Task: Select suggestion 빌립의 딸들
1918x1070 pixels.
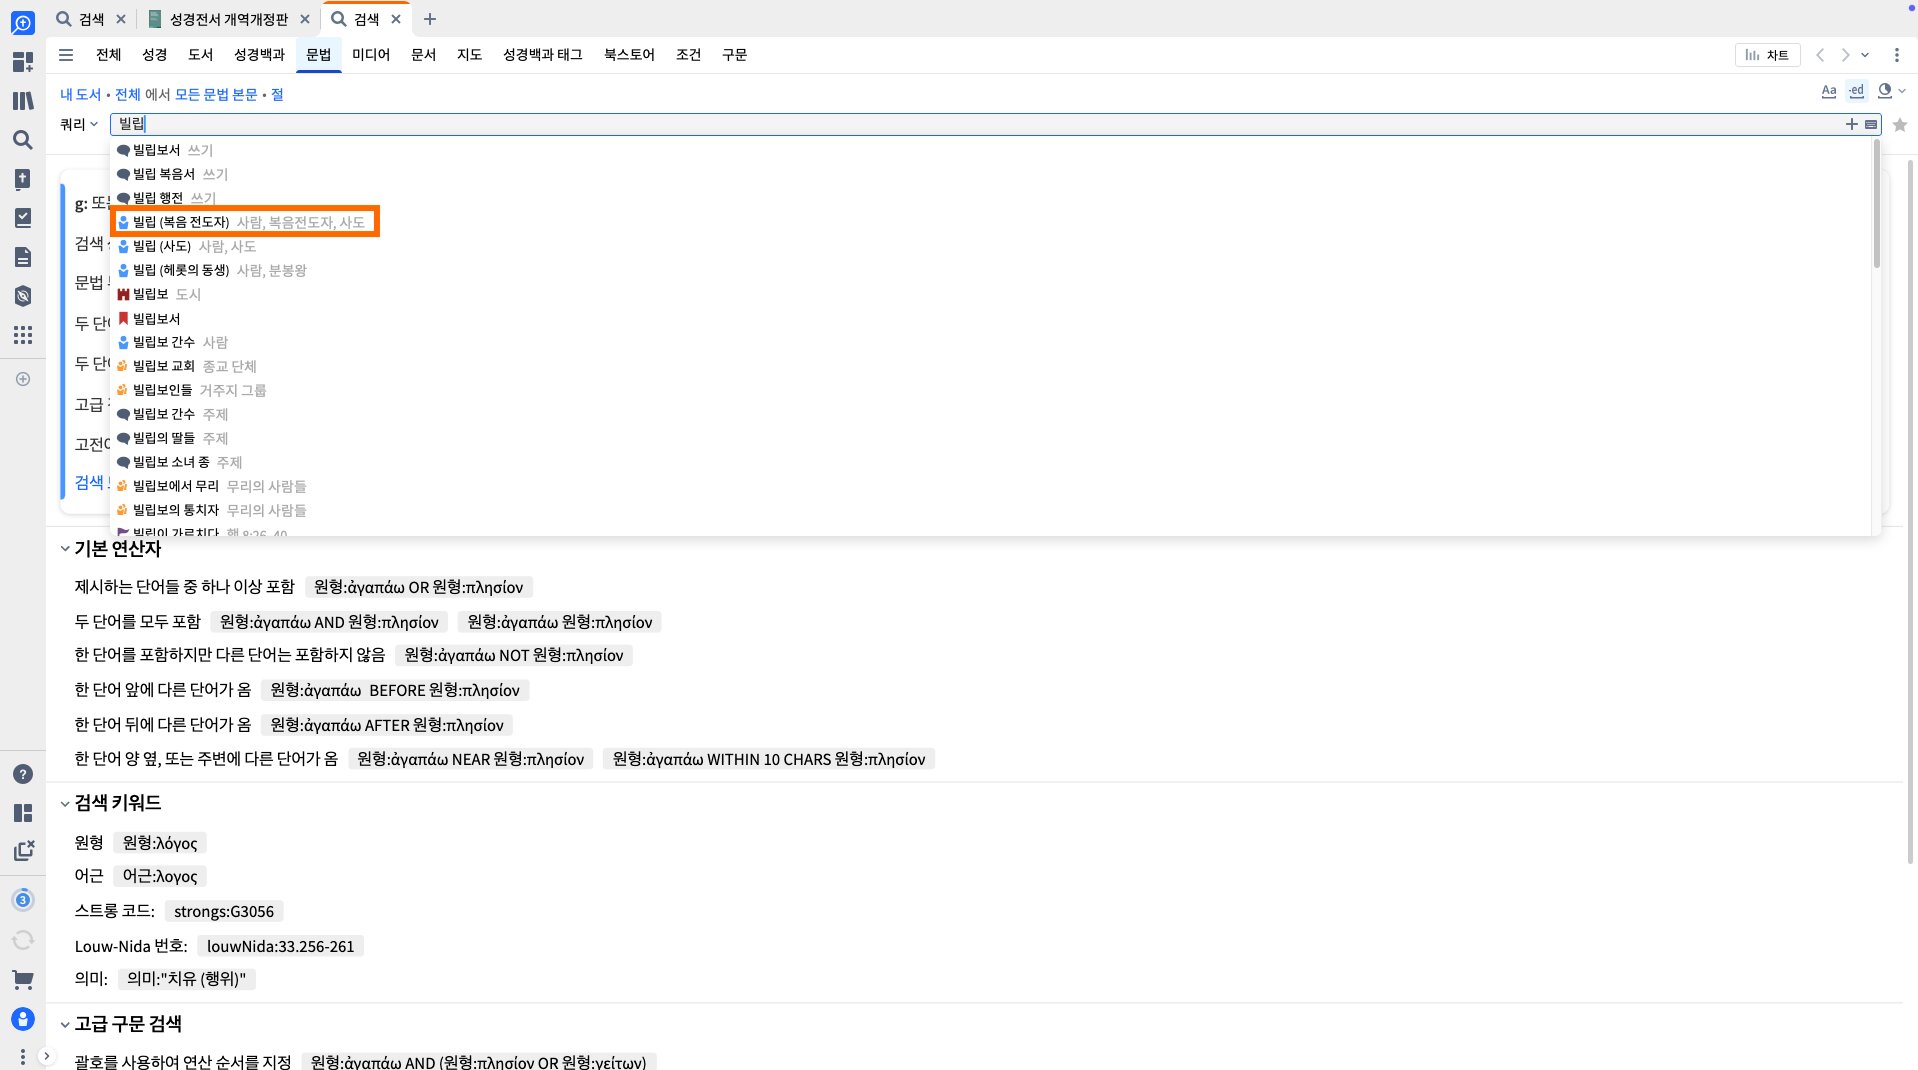Action: (172, 438)
